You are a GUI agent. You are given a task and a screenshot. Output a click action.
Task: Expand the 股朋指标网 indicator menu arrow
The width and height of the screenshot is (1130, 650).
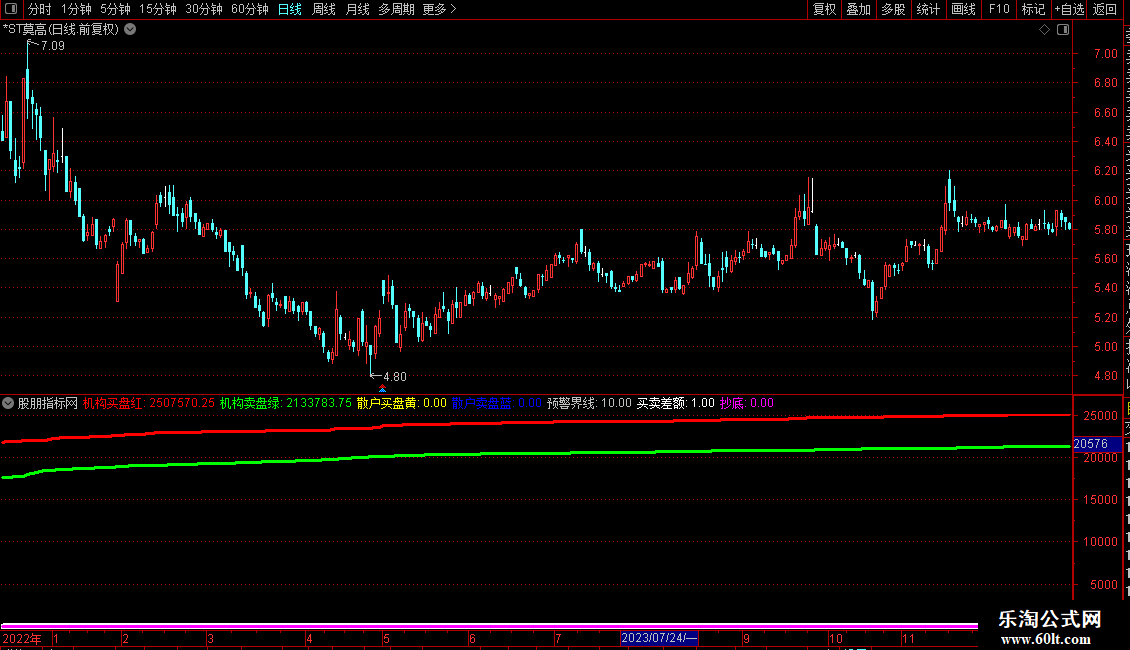pyautogui.click(x=8, y=403)
